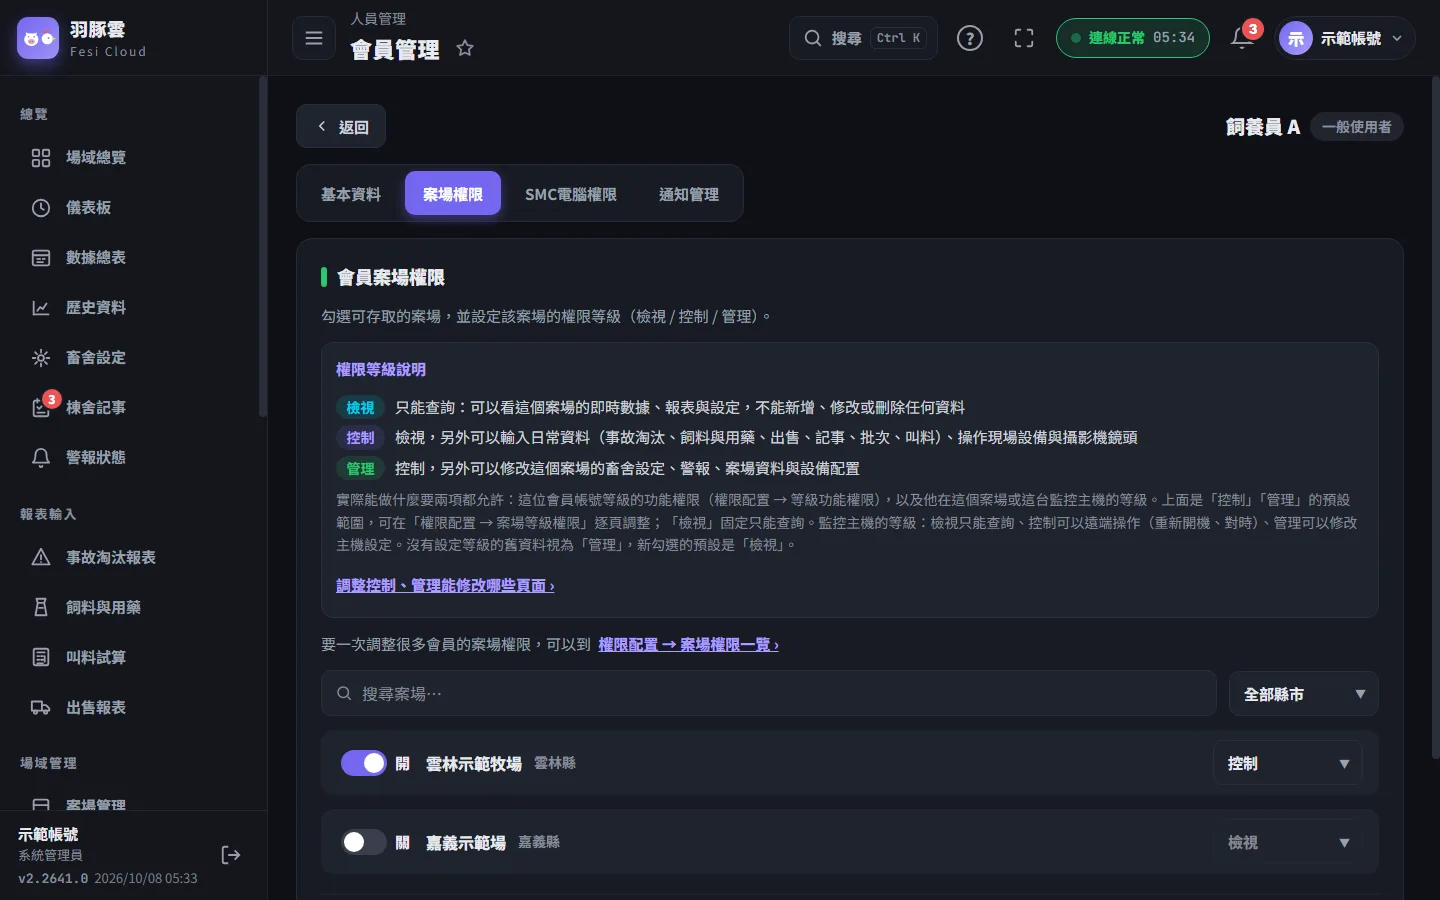The height and width of the screenshot is (900, 1440).
Task: Open 嘉義示範場 permission level dropdown
Action: pyautogui.click(x=1288, y=842)
